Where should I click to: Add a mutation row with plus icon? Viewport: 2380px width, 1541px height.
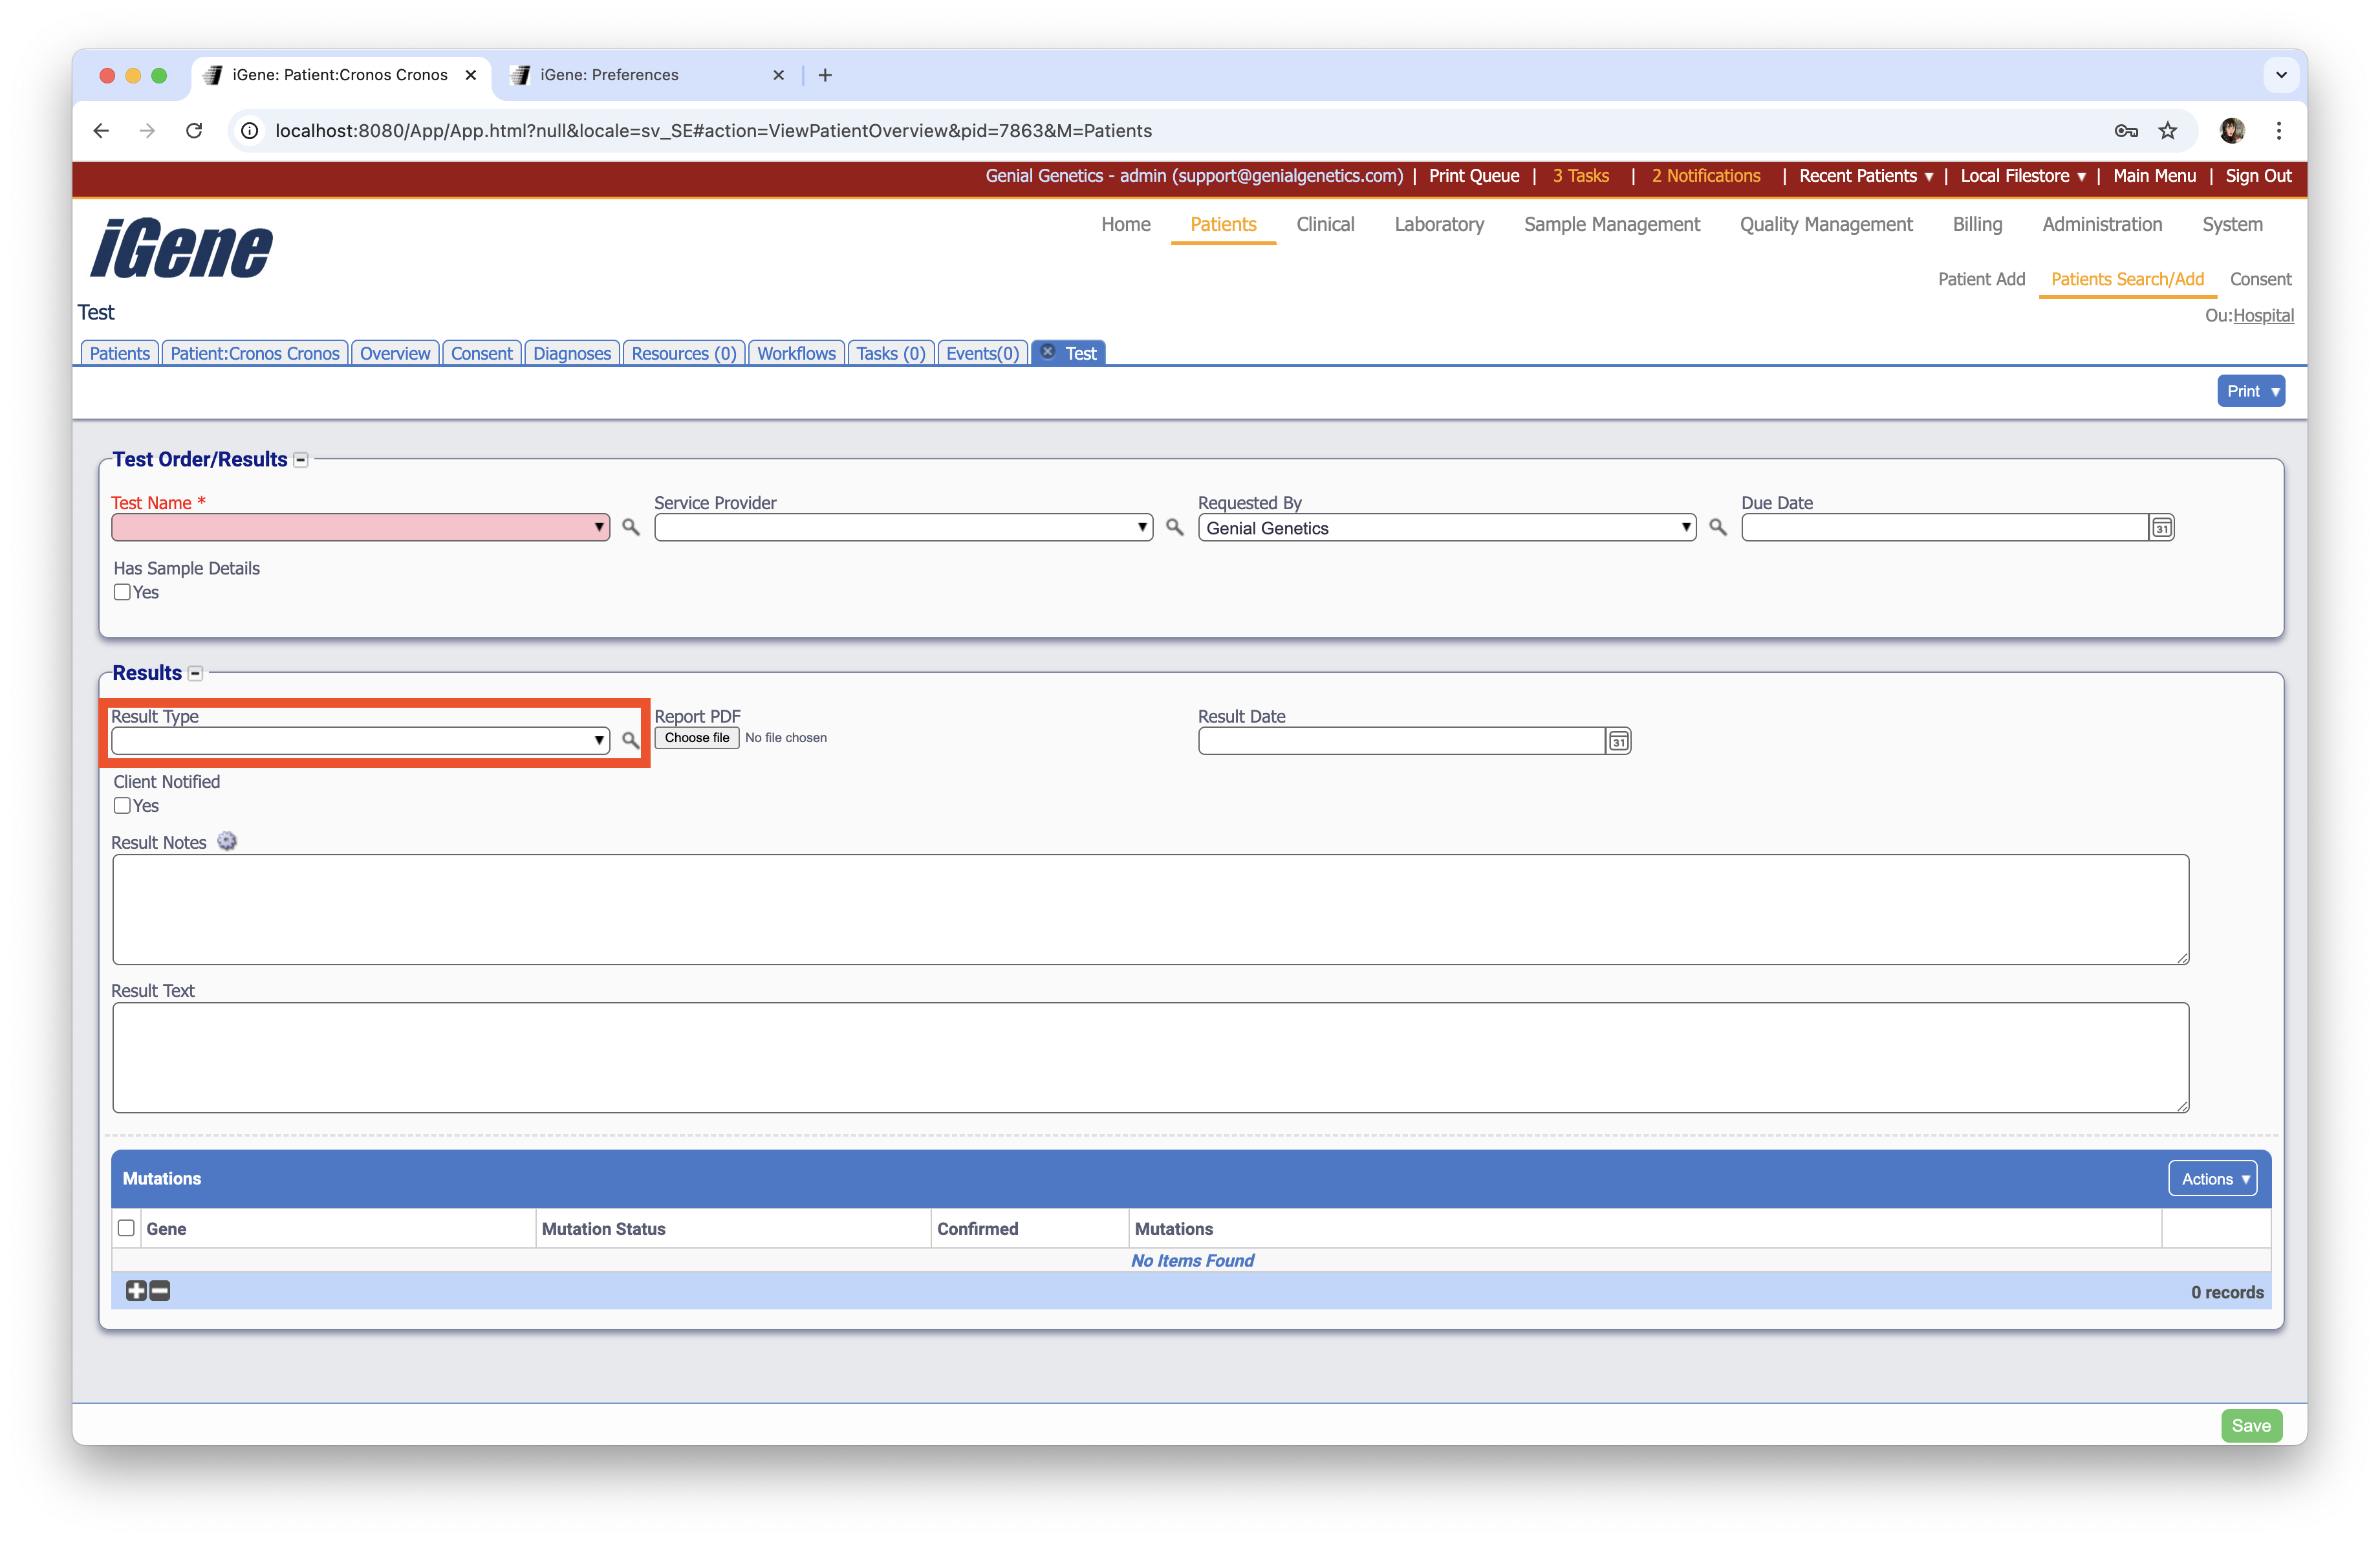tap(136, 1291)
